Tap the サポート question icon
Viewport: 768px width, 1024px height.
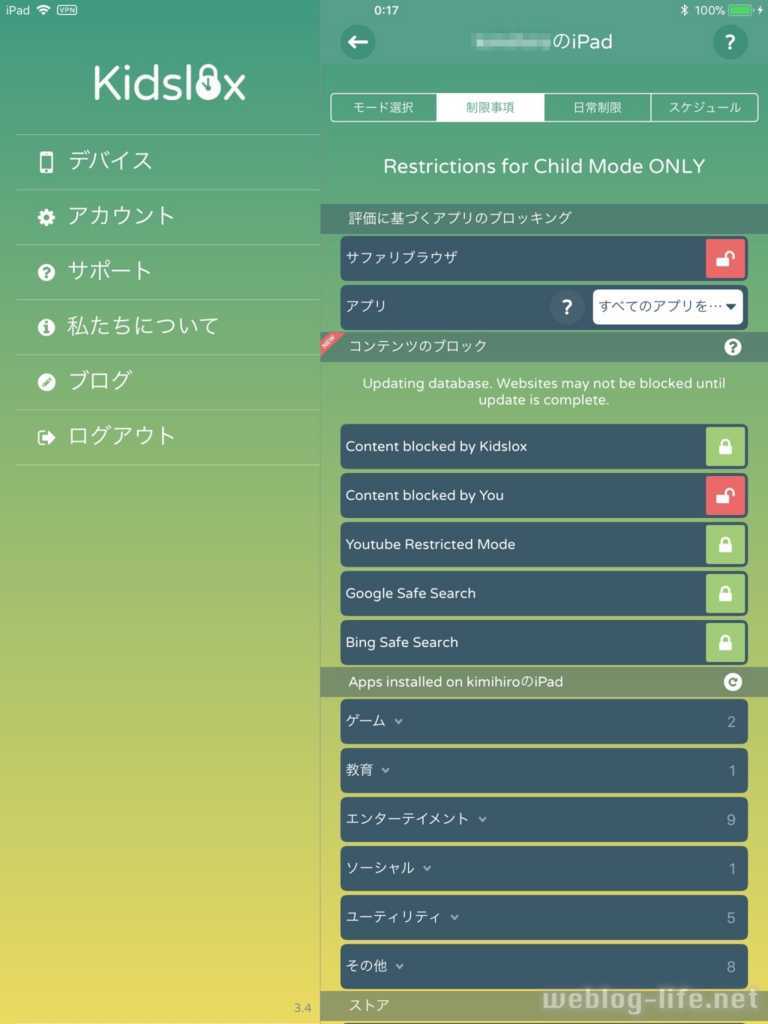click(46, 272)
